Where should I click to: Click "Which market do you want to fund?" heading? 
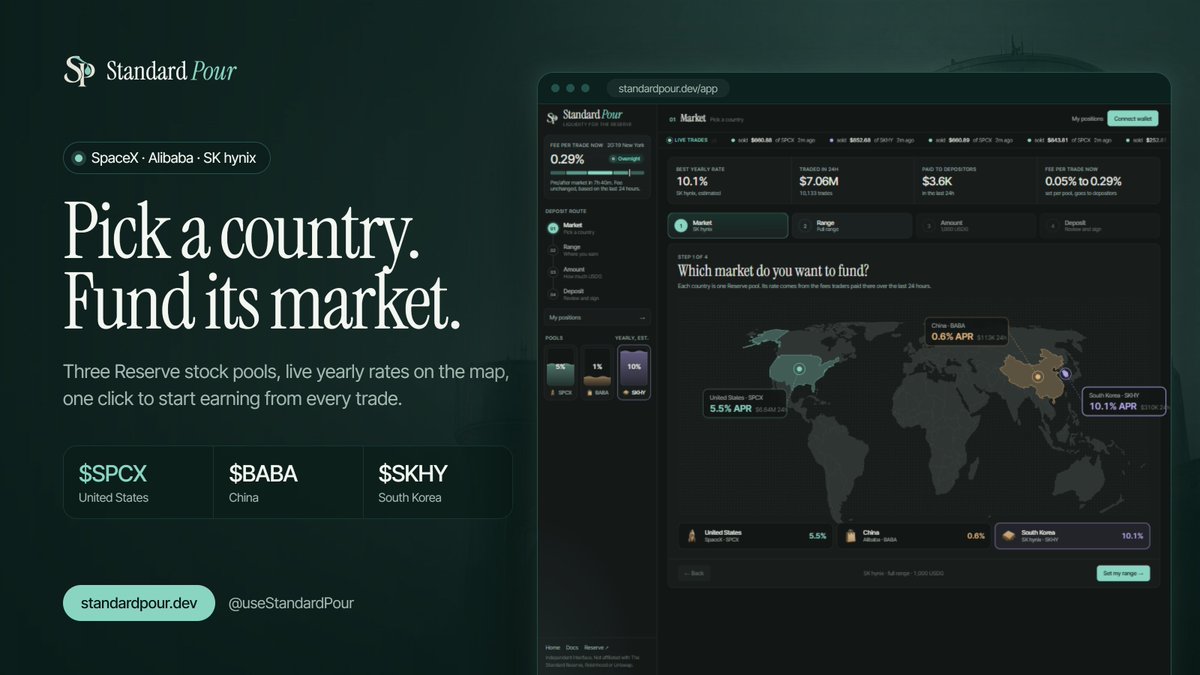[x=773, y=271]
